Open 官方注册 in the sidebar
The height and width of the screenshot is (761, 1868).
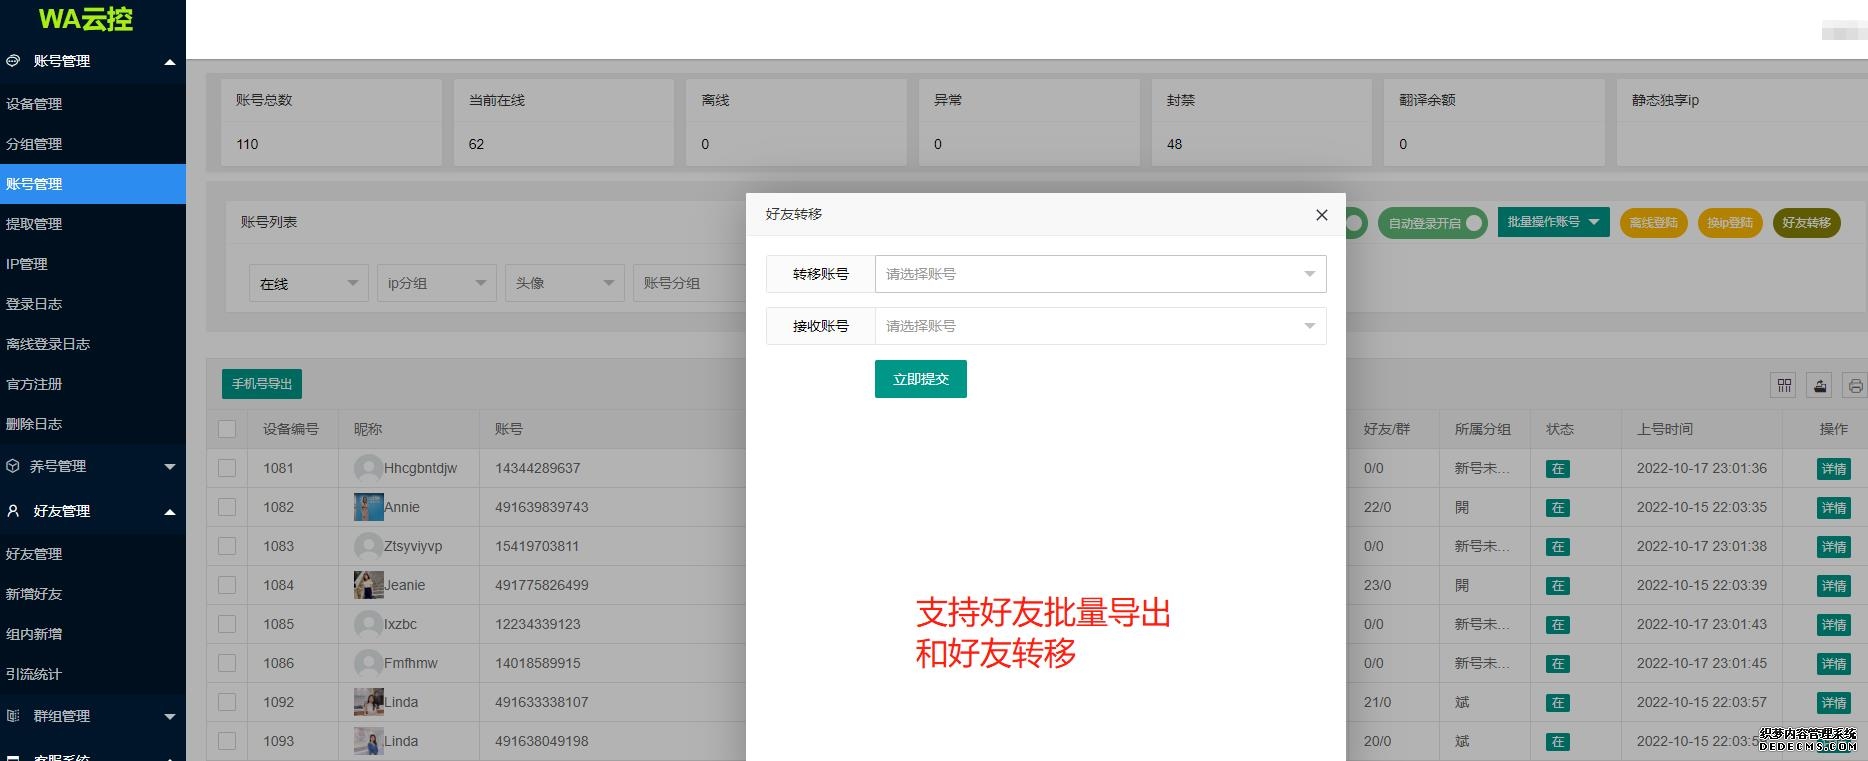click(93, 384)
